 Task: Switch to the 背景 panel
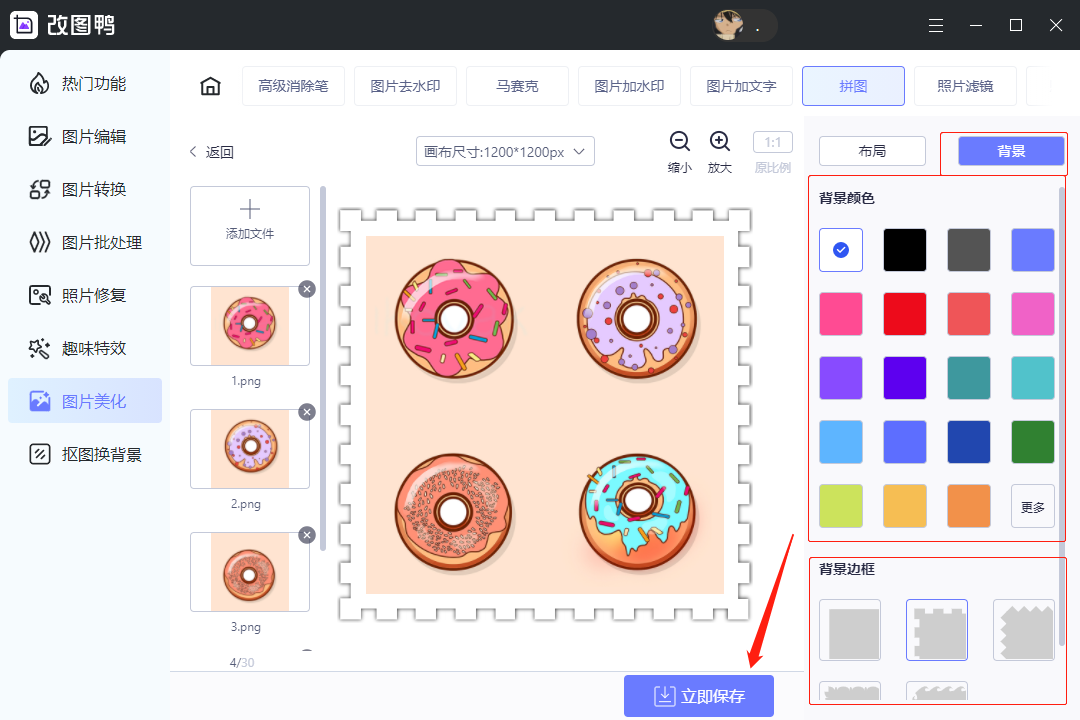point(1011,151)
